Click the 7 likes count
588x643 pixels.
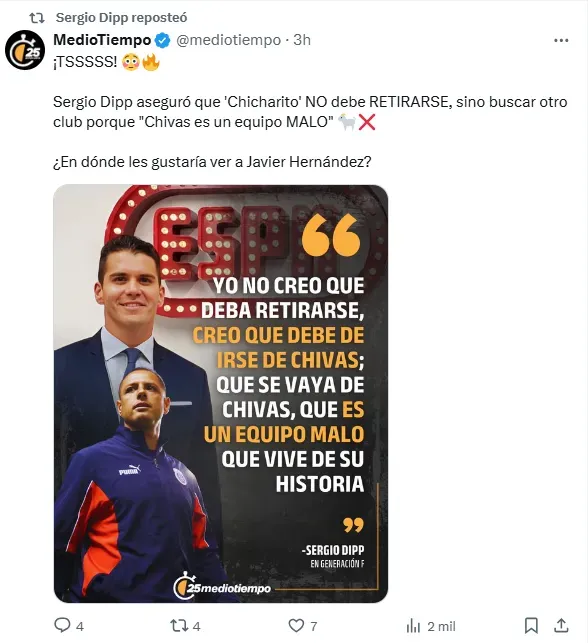tap(314, 626)
